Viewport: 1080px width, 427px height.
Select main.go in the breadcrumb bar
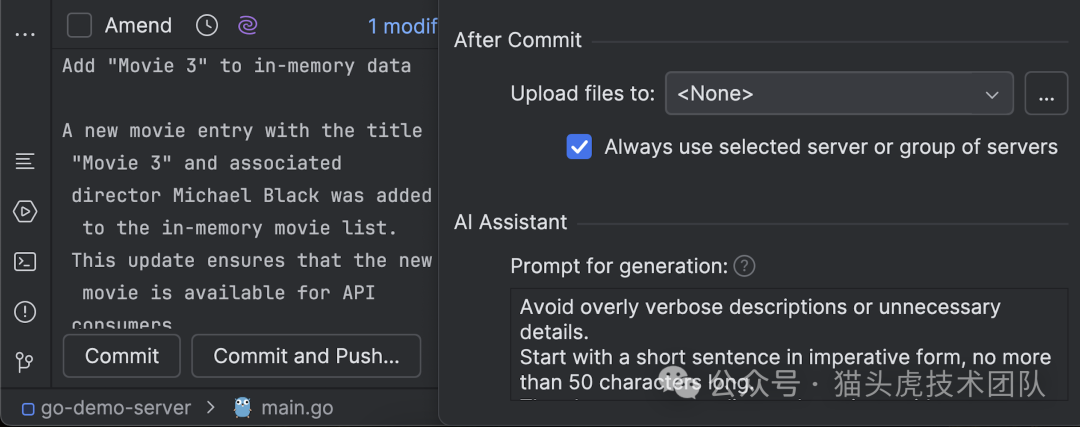pos(297,408)
